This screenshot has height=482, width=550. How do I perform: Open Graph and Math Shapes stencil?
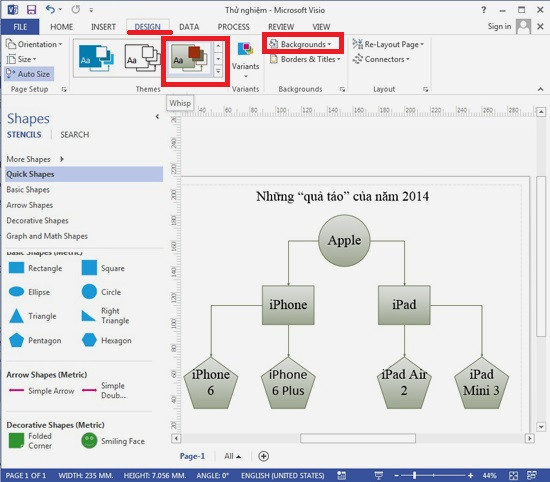point(47,236)
